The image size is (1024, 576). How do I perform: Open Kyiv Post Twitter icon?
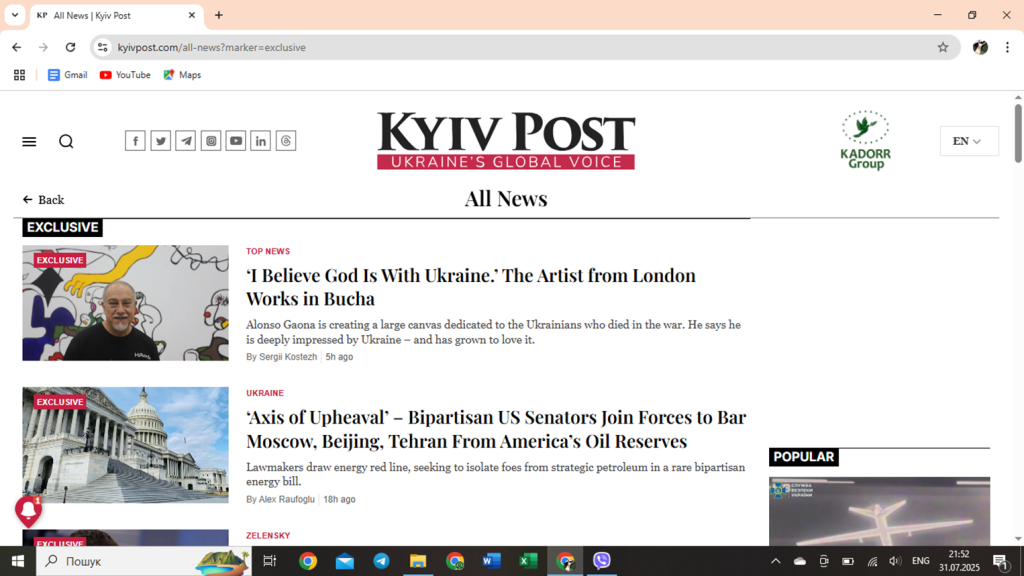coord(161,141)
